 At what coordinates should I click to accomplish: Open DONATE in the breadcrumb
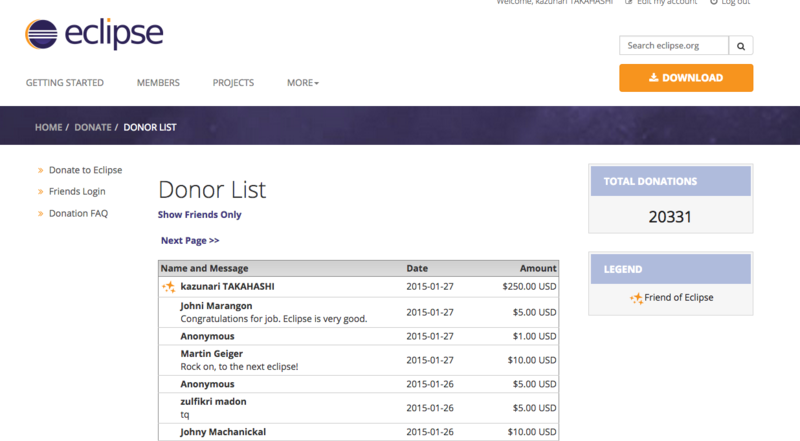click(93, 128)
